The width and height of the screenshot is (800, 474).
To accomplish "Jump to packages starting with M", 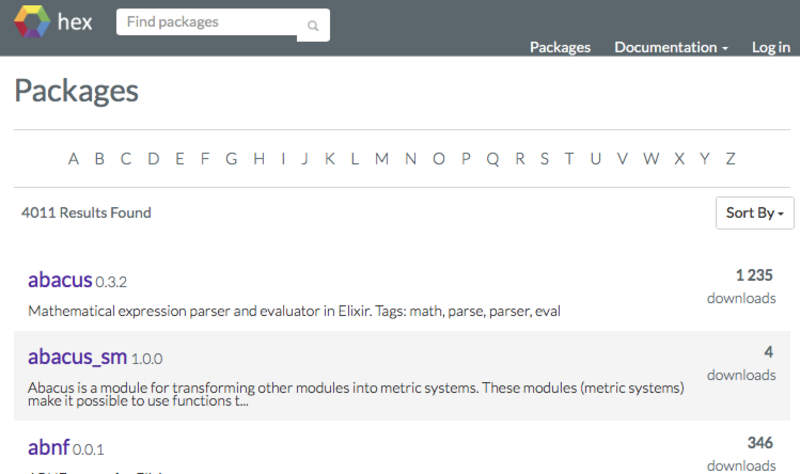I will tap(382, 158).
